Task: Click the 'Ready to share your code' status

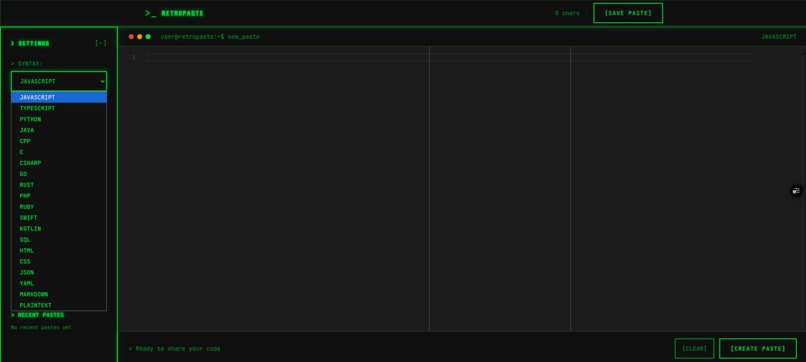Action: click(x=174, y=349)
